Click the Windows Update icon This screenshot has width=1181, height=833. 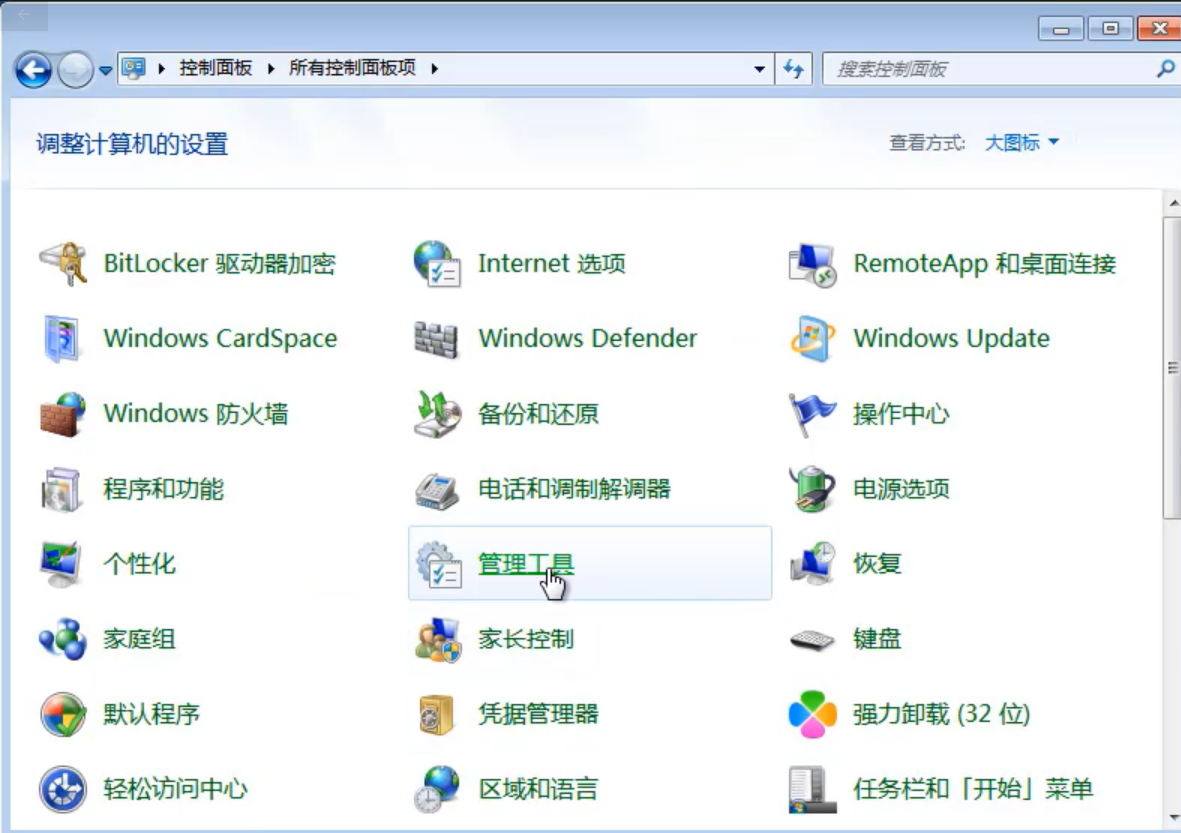(812, 339)
